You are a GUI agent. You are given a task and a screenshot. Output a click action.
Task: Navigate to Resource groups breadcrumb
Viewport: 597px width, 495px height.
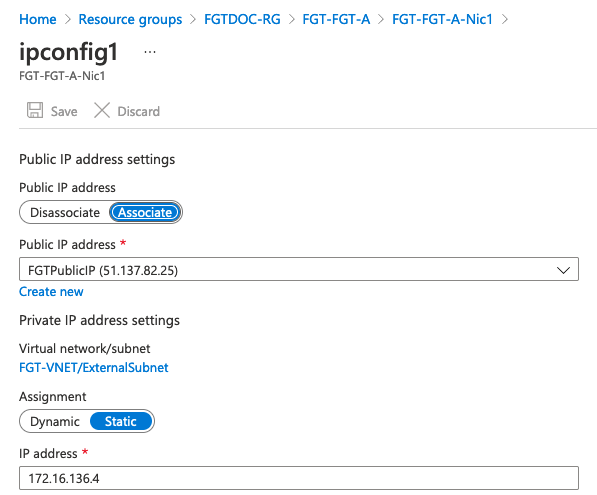coord(130,19)
